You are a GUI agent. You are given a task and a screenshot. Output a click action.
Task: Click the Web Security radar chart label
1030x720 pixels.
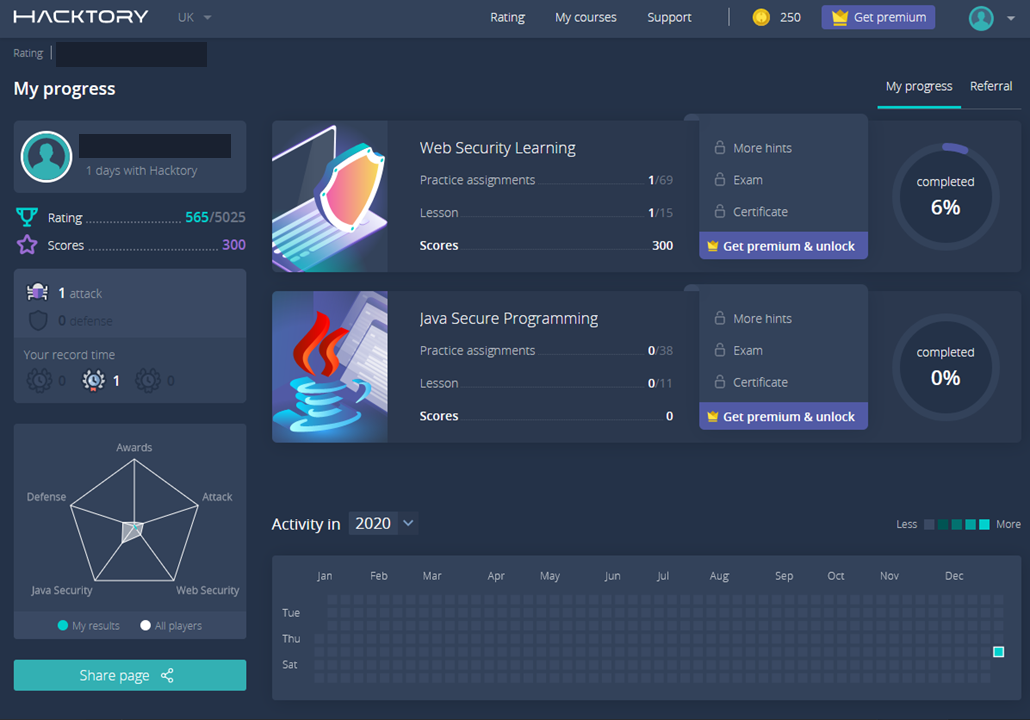tap(208, 590)
